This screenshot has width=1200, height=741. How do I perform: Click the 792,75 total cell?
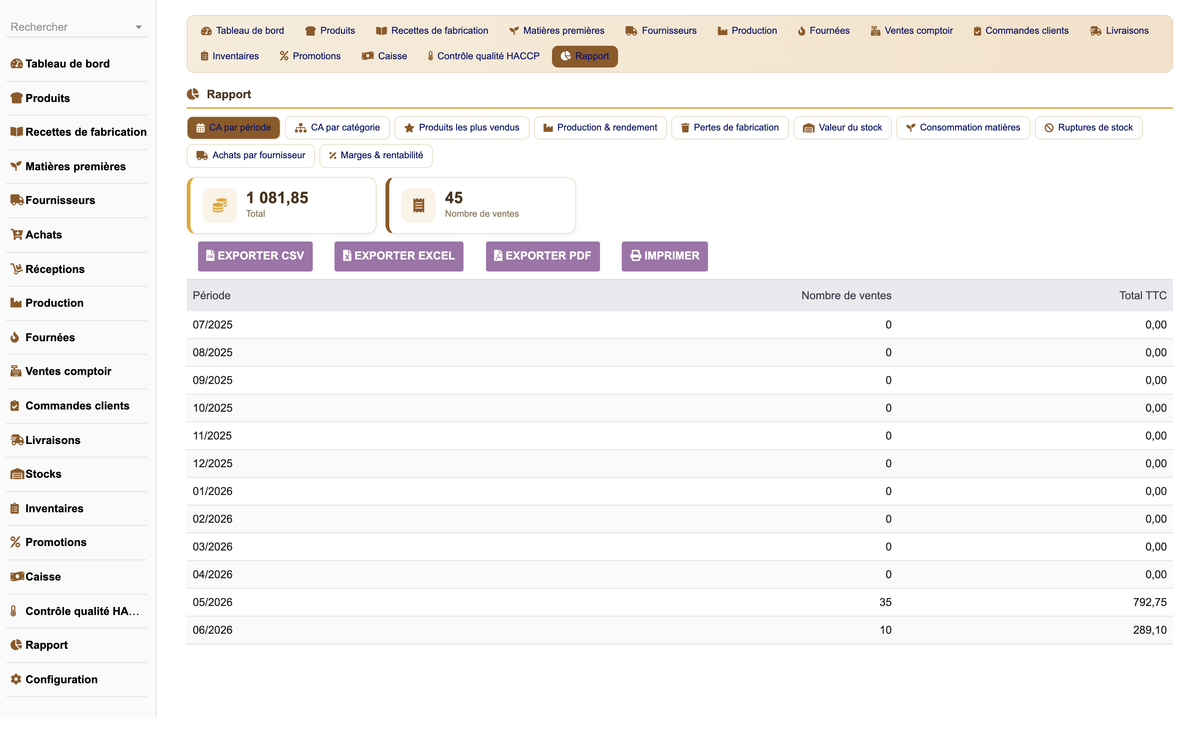point(1150,603)
